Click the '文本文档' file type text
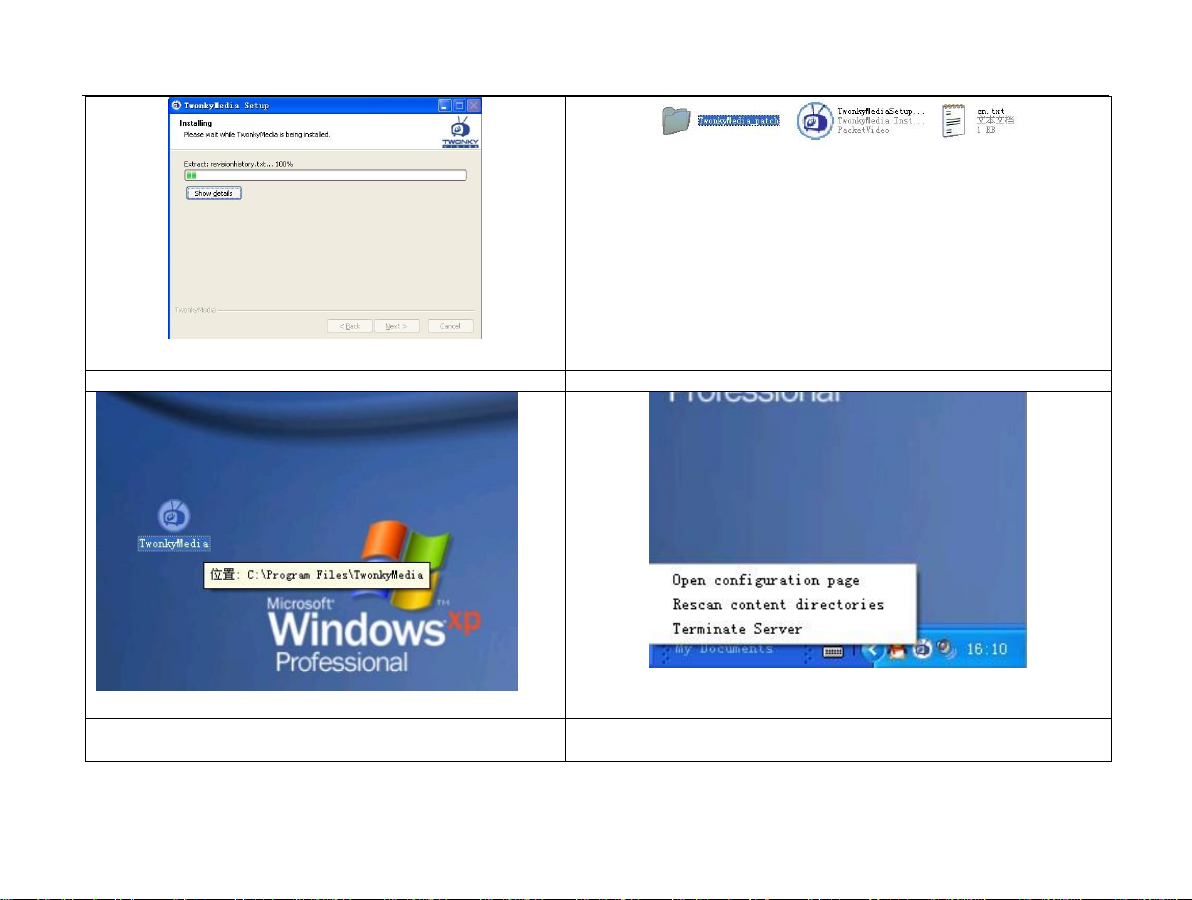1192x900 pixels. point(995,120)
